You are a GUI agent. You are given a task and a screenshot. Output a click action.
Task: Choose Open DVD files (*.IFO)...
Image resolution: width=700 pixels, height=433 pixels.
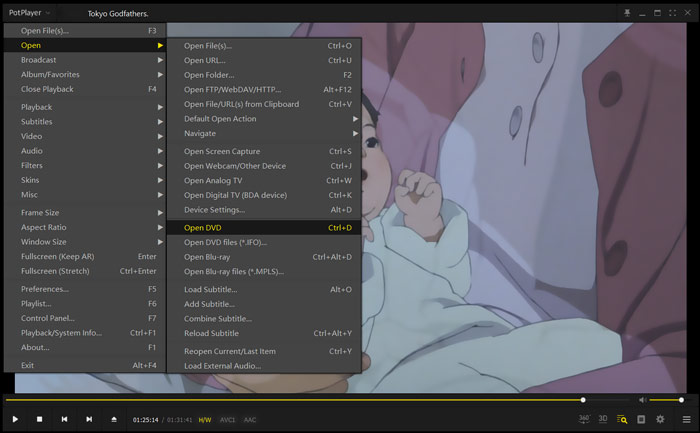click(x=264, y=242)
